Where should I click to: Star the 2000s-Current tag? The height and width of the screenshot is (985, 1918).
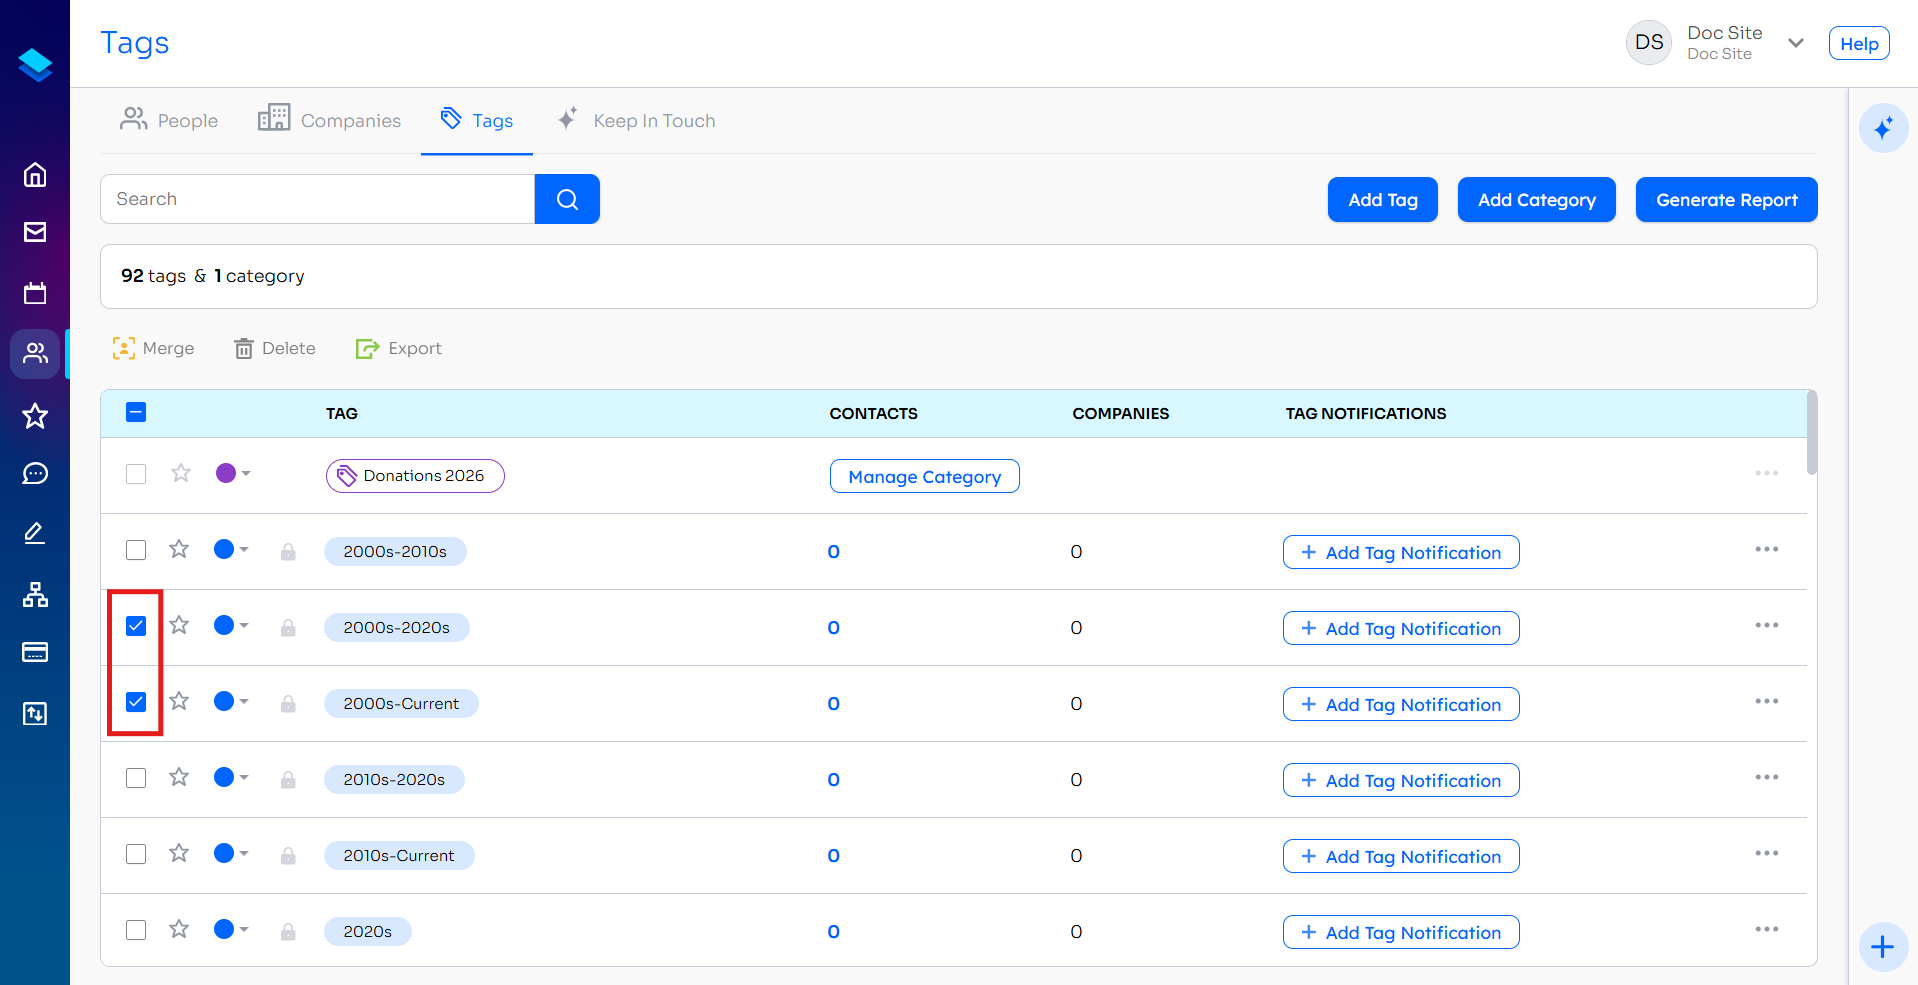[x=179, y=701]
